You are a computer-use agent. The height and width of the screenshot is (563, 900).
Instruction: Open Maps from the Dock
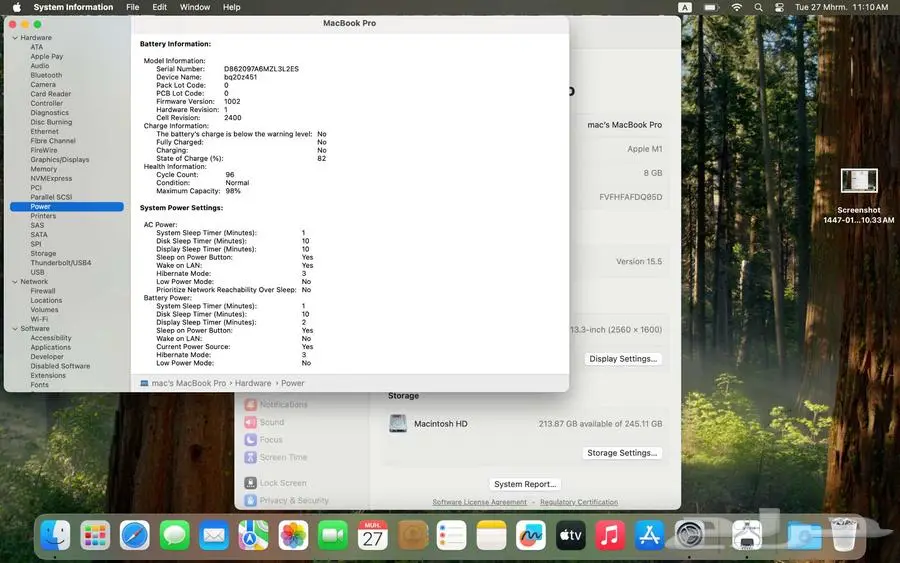(x=254, y=535)
